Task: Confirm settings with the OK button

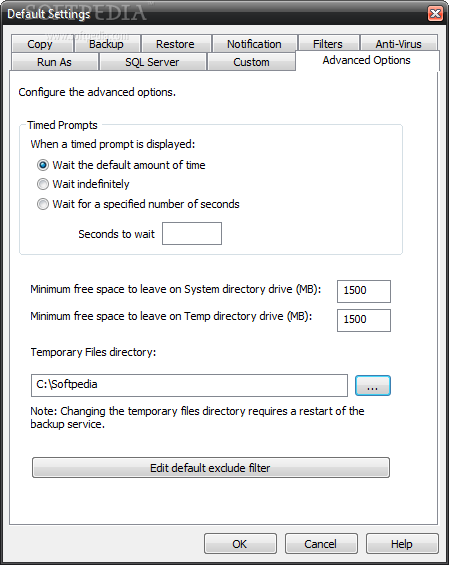Action: (240, 543)
